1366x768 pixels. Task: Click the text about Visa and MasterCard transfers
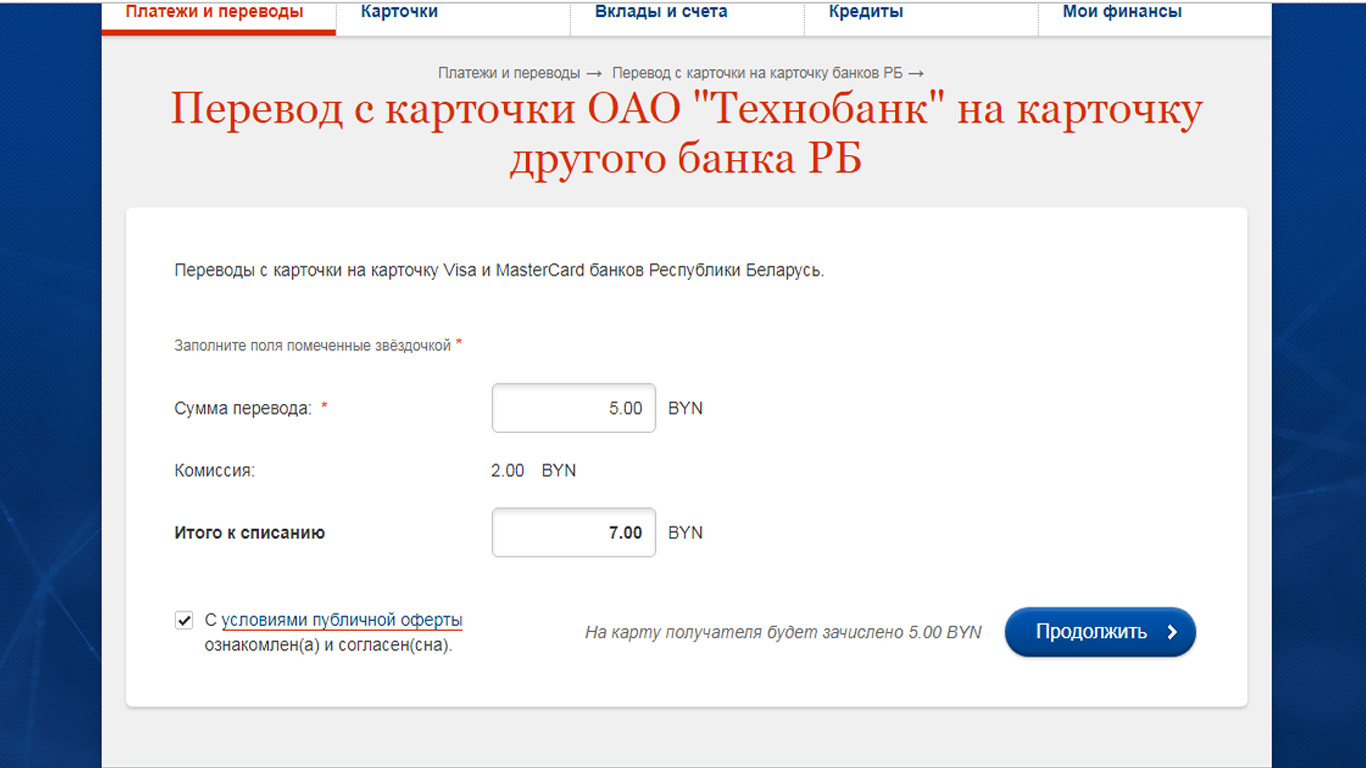coord(499,270)
